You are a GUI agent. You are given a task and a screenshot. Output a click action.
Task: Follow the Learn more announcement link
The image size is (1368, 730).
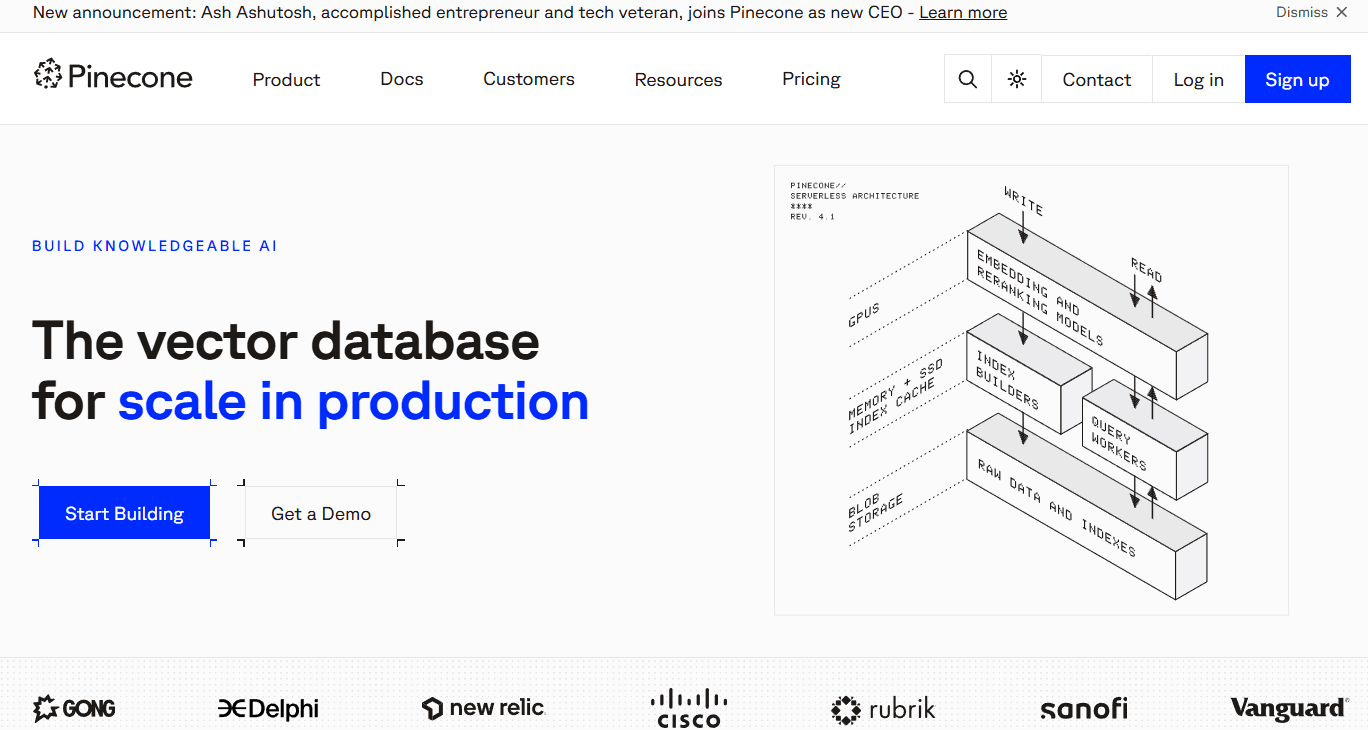(x=963, y=13)
